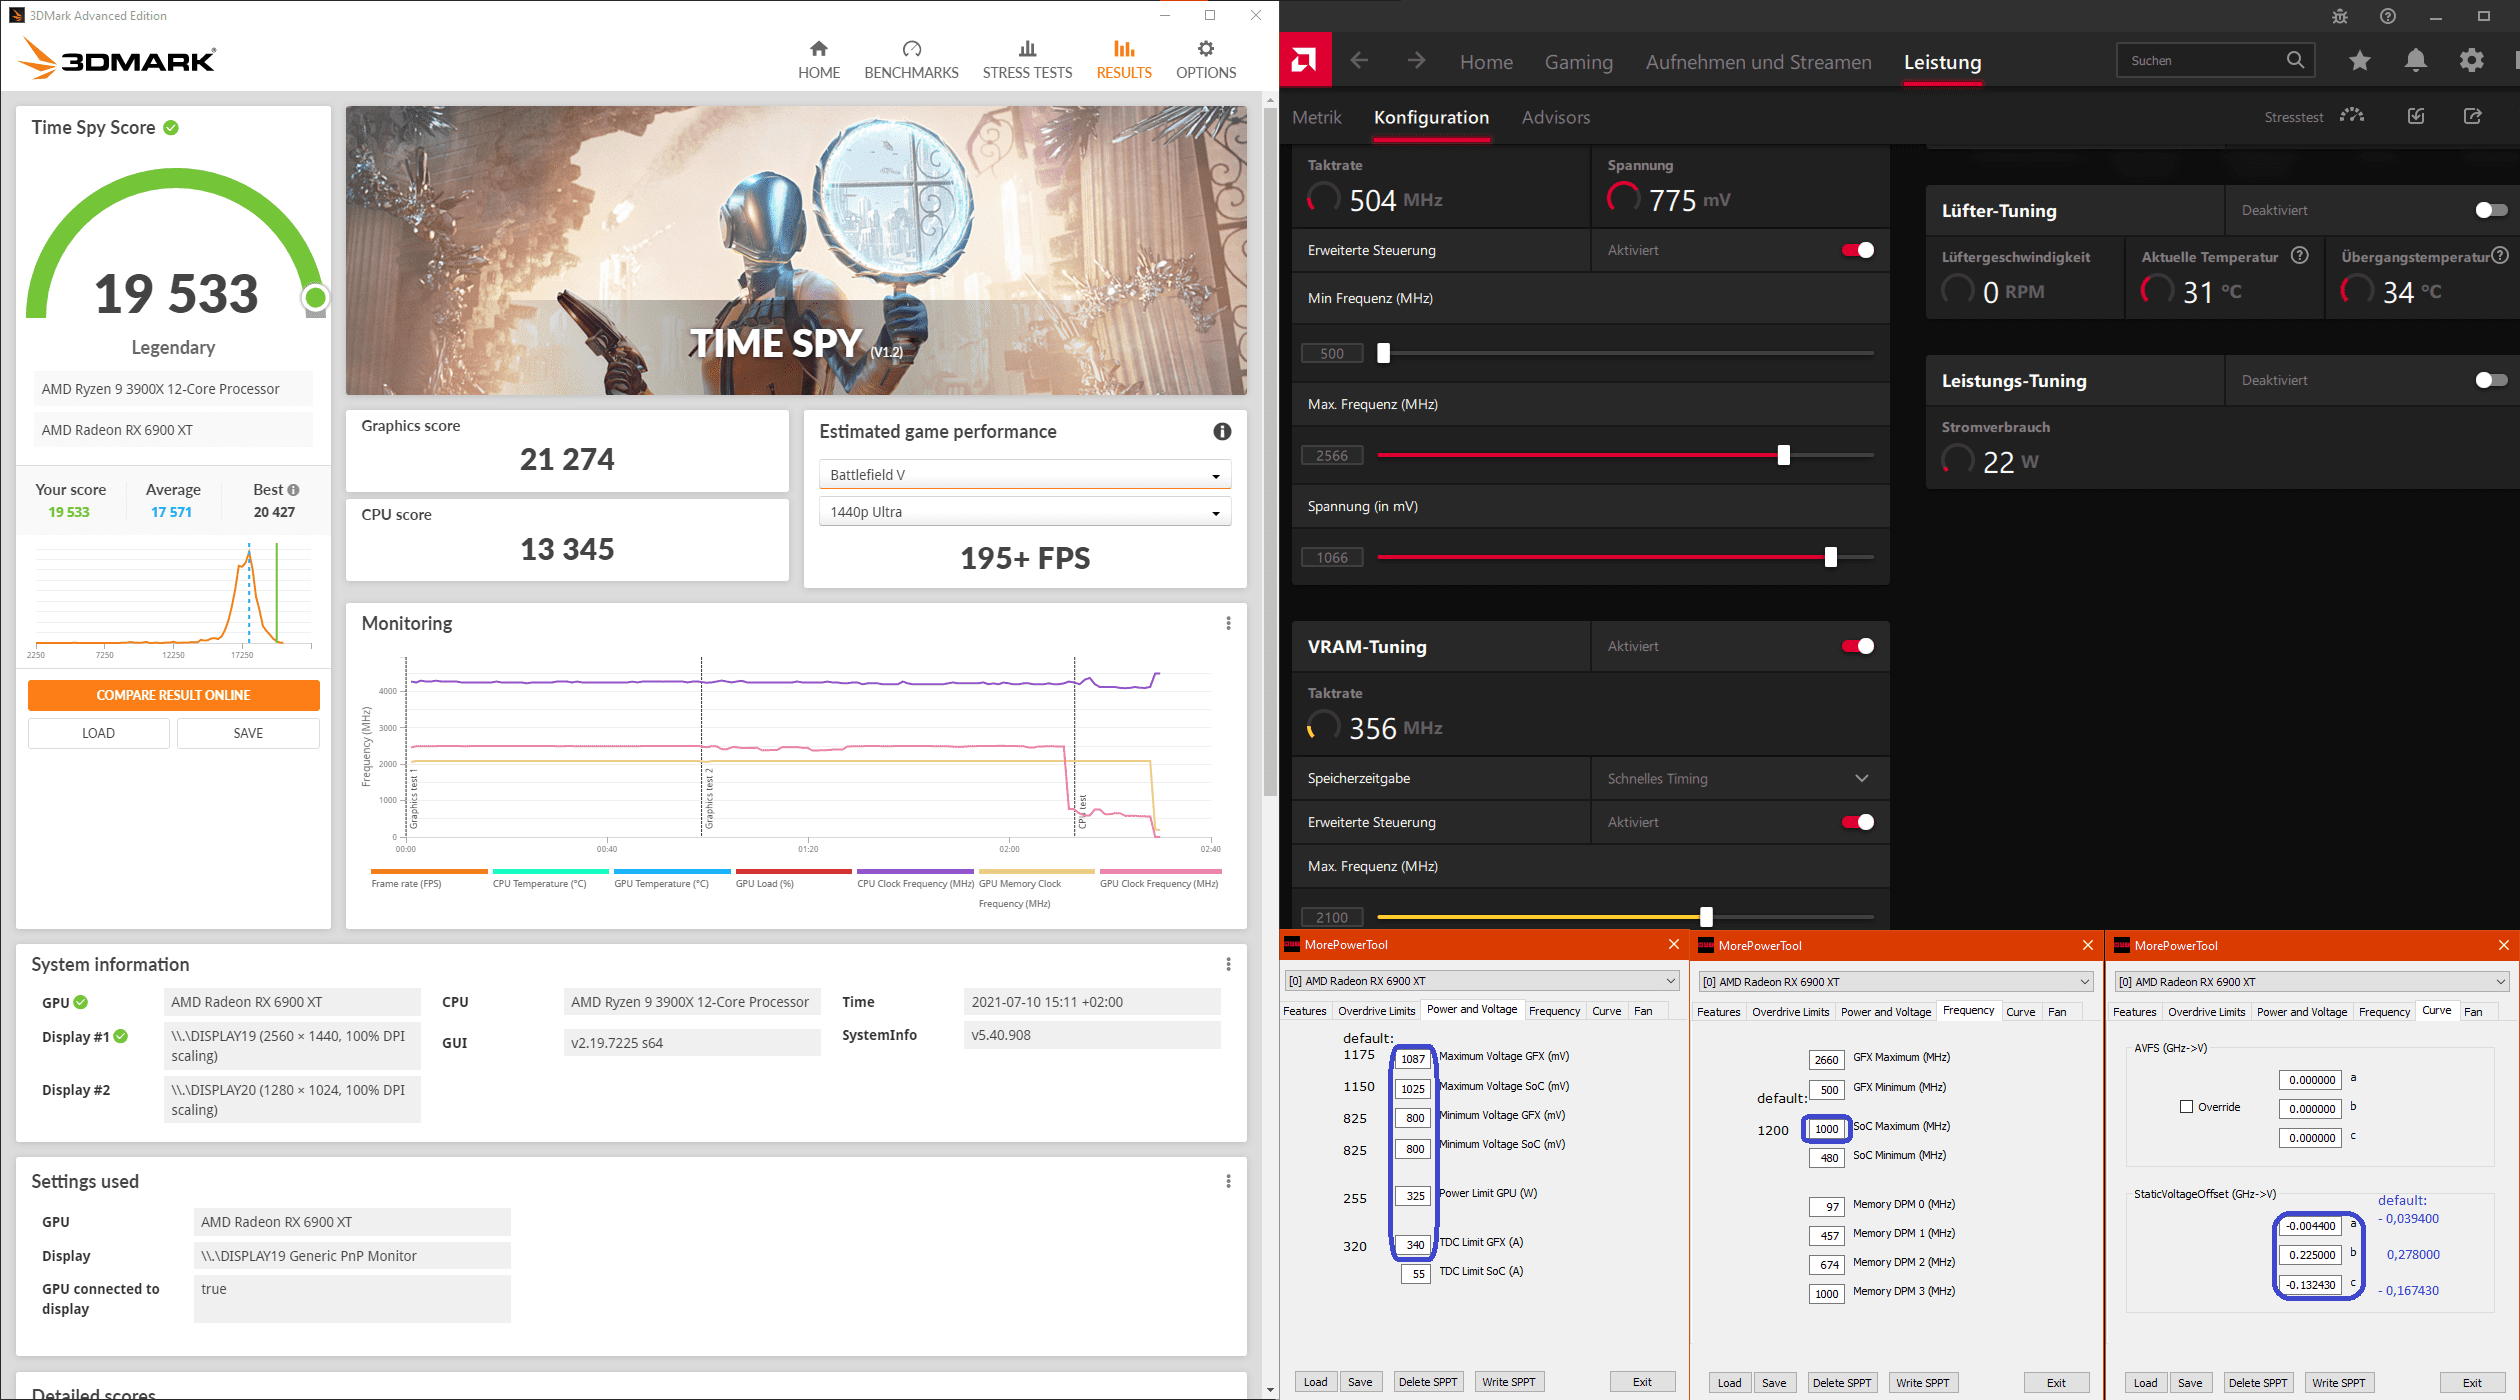Click the AMD logo in Radeon Software
This screenshot has width=2520, height=1400.
[1305, 61]
